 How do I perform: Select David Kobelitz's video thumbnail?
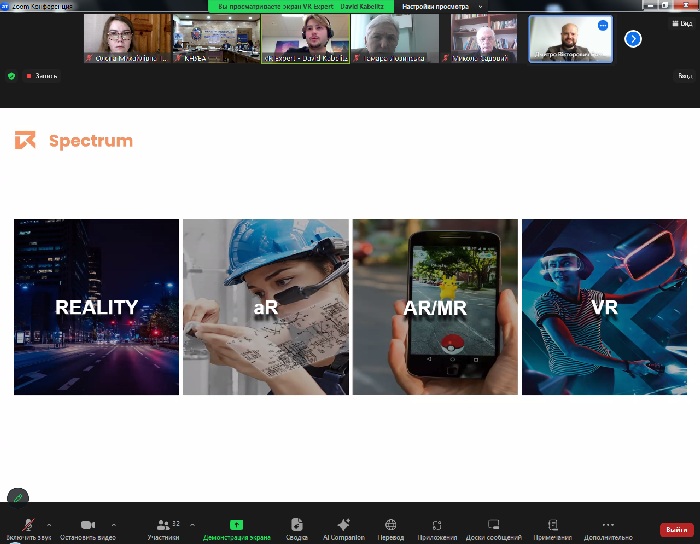tap(305, 39)
